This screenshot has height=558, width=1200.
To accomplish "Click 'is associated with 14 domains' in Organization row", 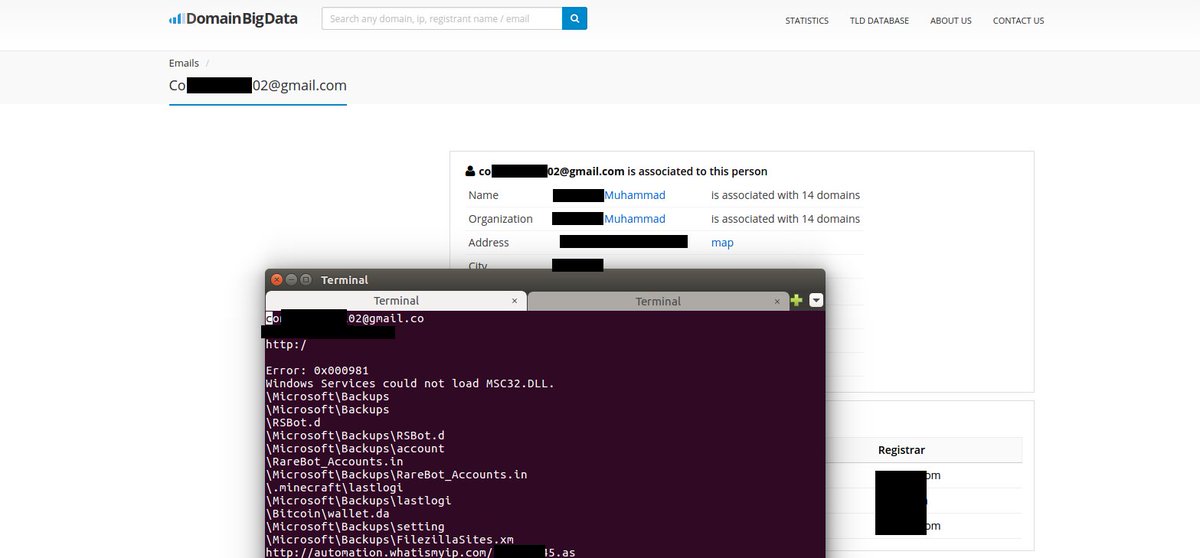I will (785, 218).
